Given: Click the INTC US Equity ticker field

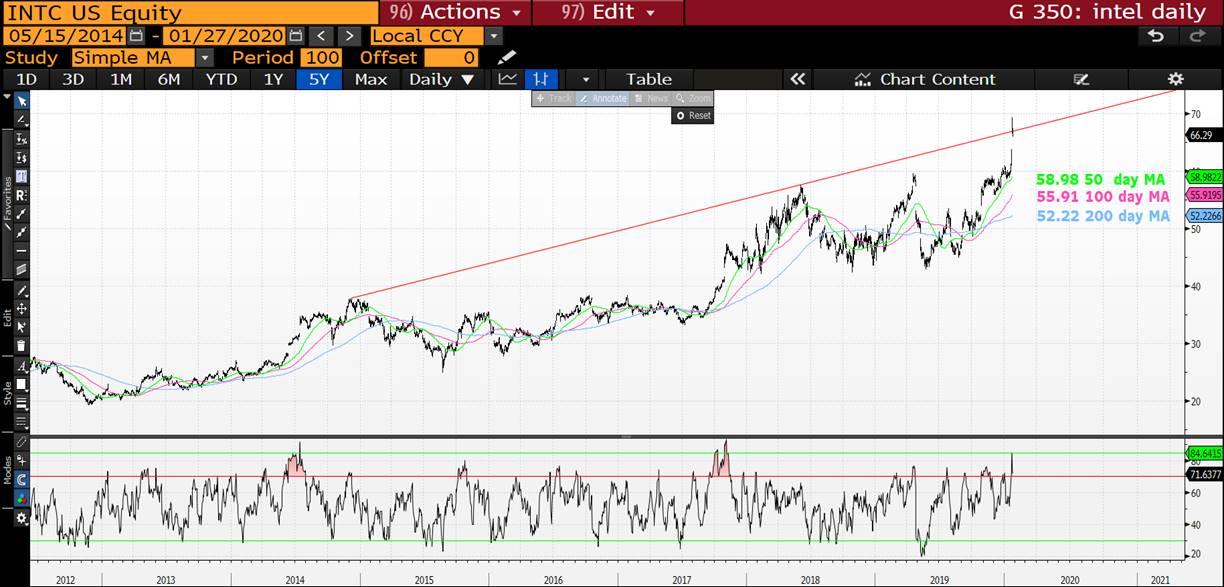Looking at the screenshot, I should (190, 13).
